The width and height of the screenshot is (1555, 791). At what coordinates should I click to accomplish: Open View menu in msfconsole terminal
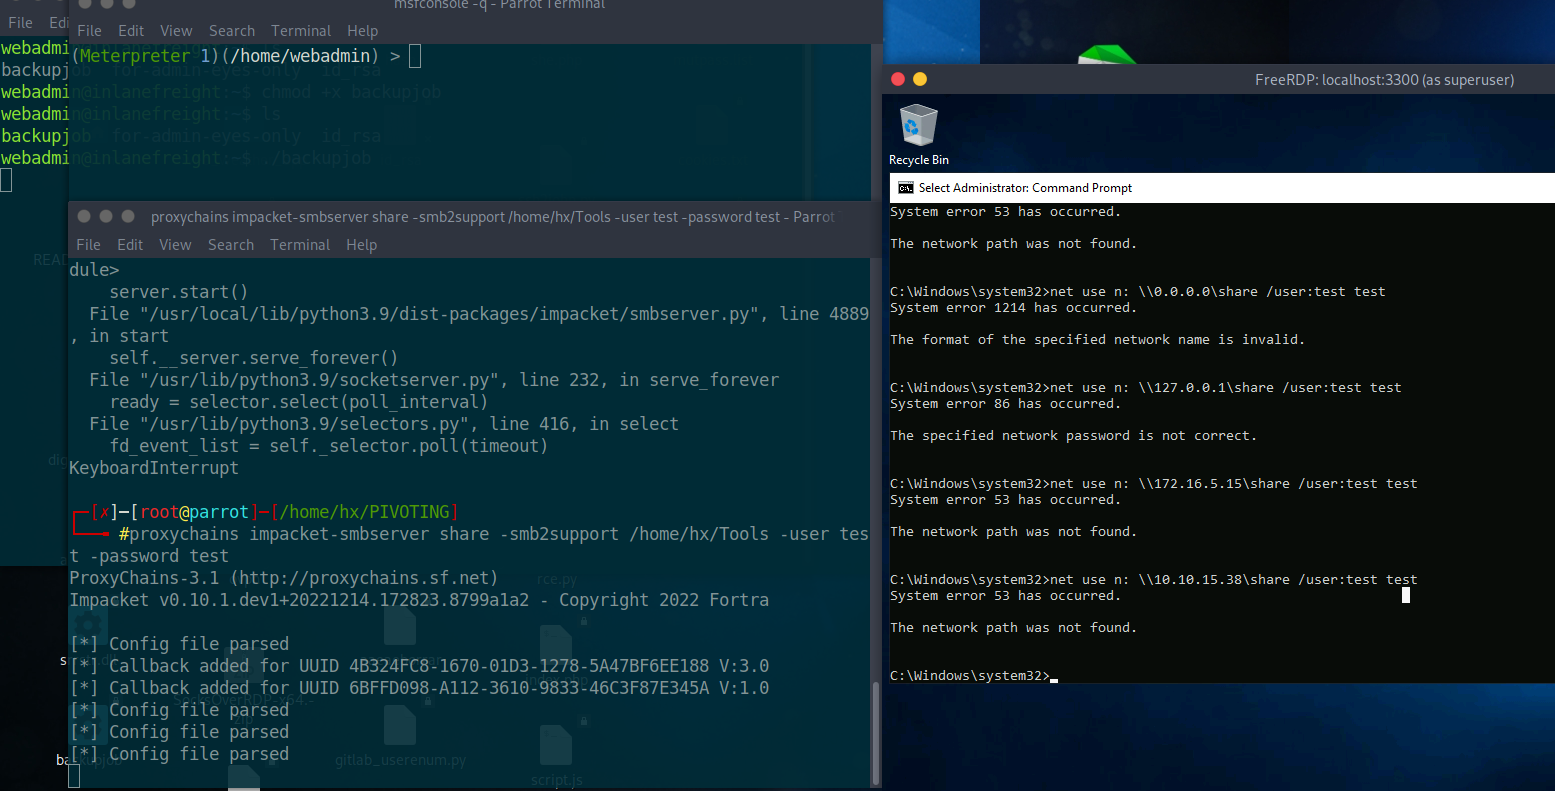(x=176, y=31)
